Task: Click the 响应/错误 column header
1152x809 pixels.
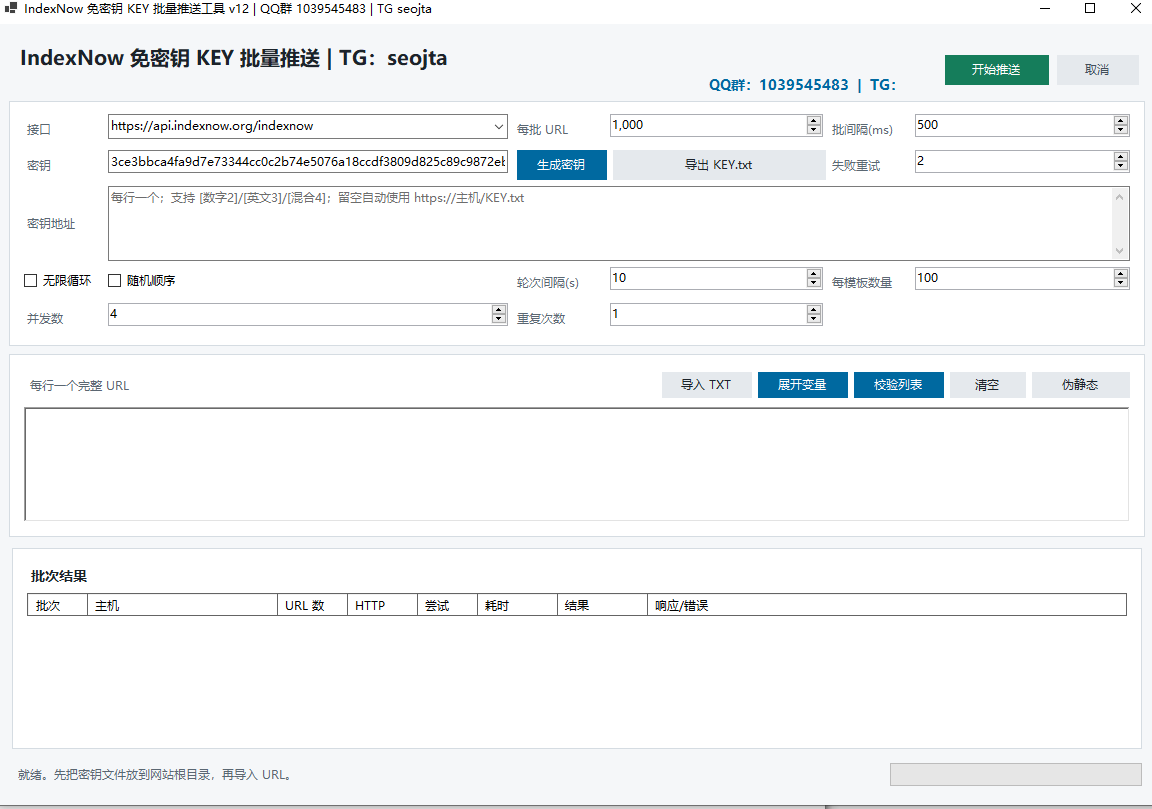Action: (887, 605)
